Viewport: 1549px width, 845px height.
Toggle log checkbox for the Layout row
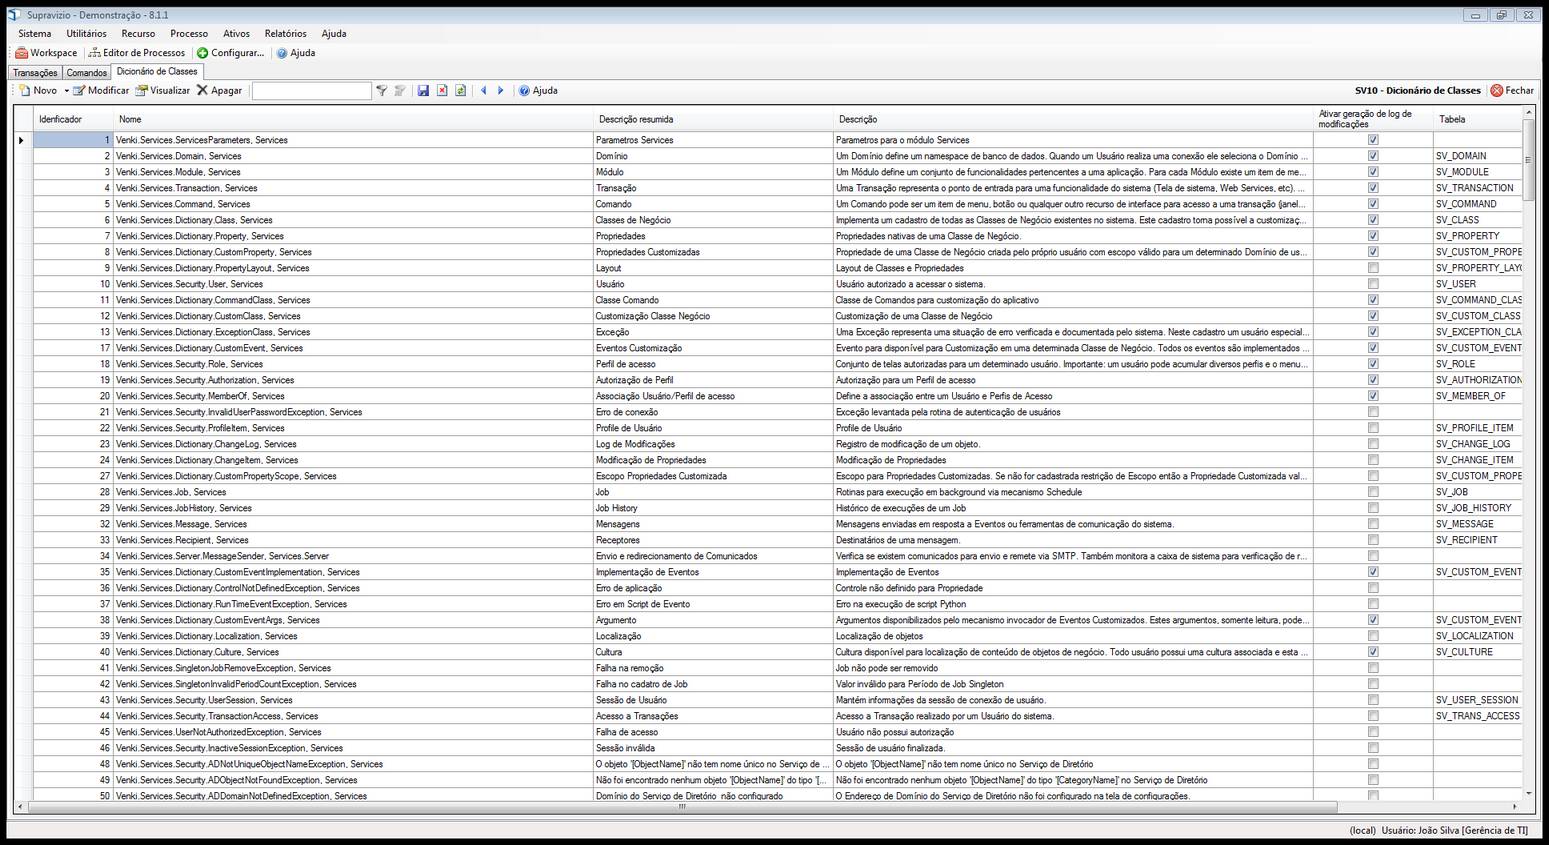[x=1373, y=268]
